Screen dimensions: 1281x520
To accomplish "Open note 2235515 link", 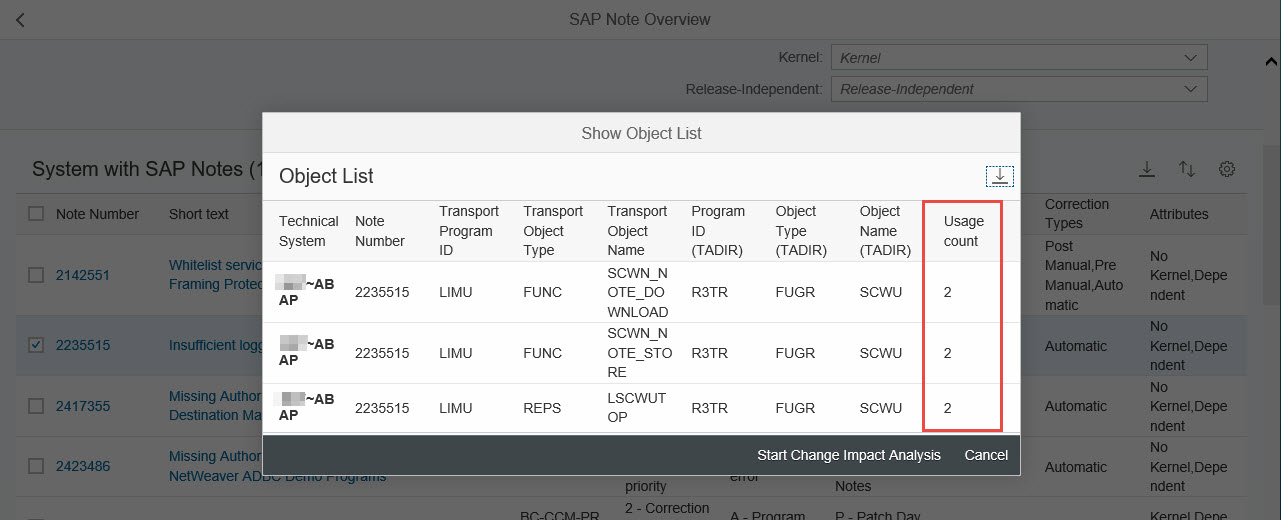I will [x=83, y=345].
